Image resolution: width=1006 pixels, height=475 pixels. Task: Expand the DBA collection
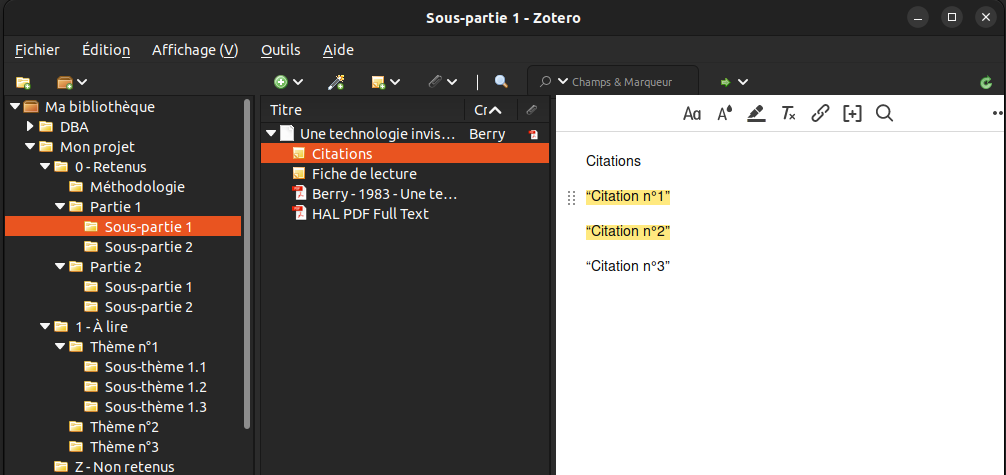click(30, 126)
